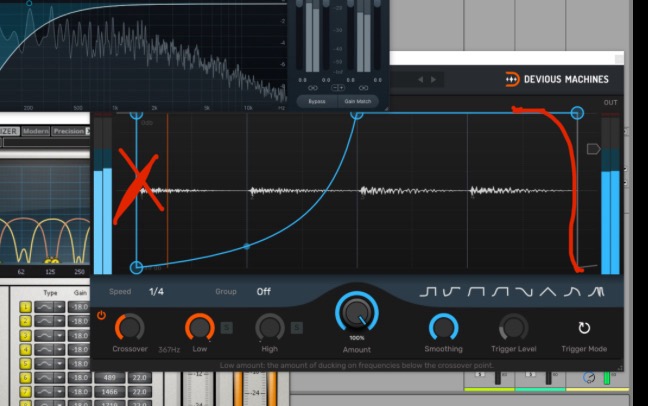Screen dimensions: 648x406
Task: Select the falling S-curve shape preset
Action: (524, 292)
